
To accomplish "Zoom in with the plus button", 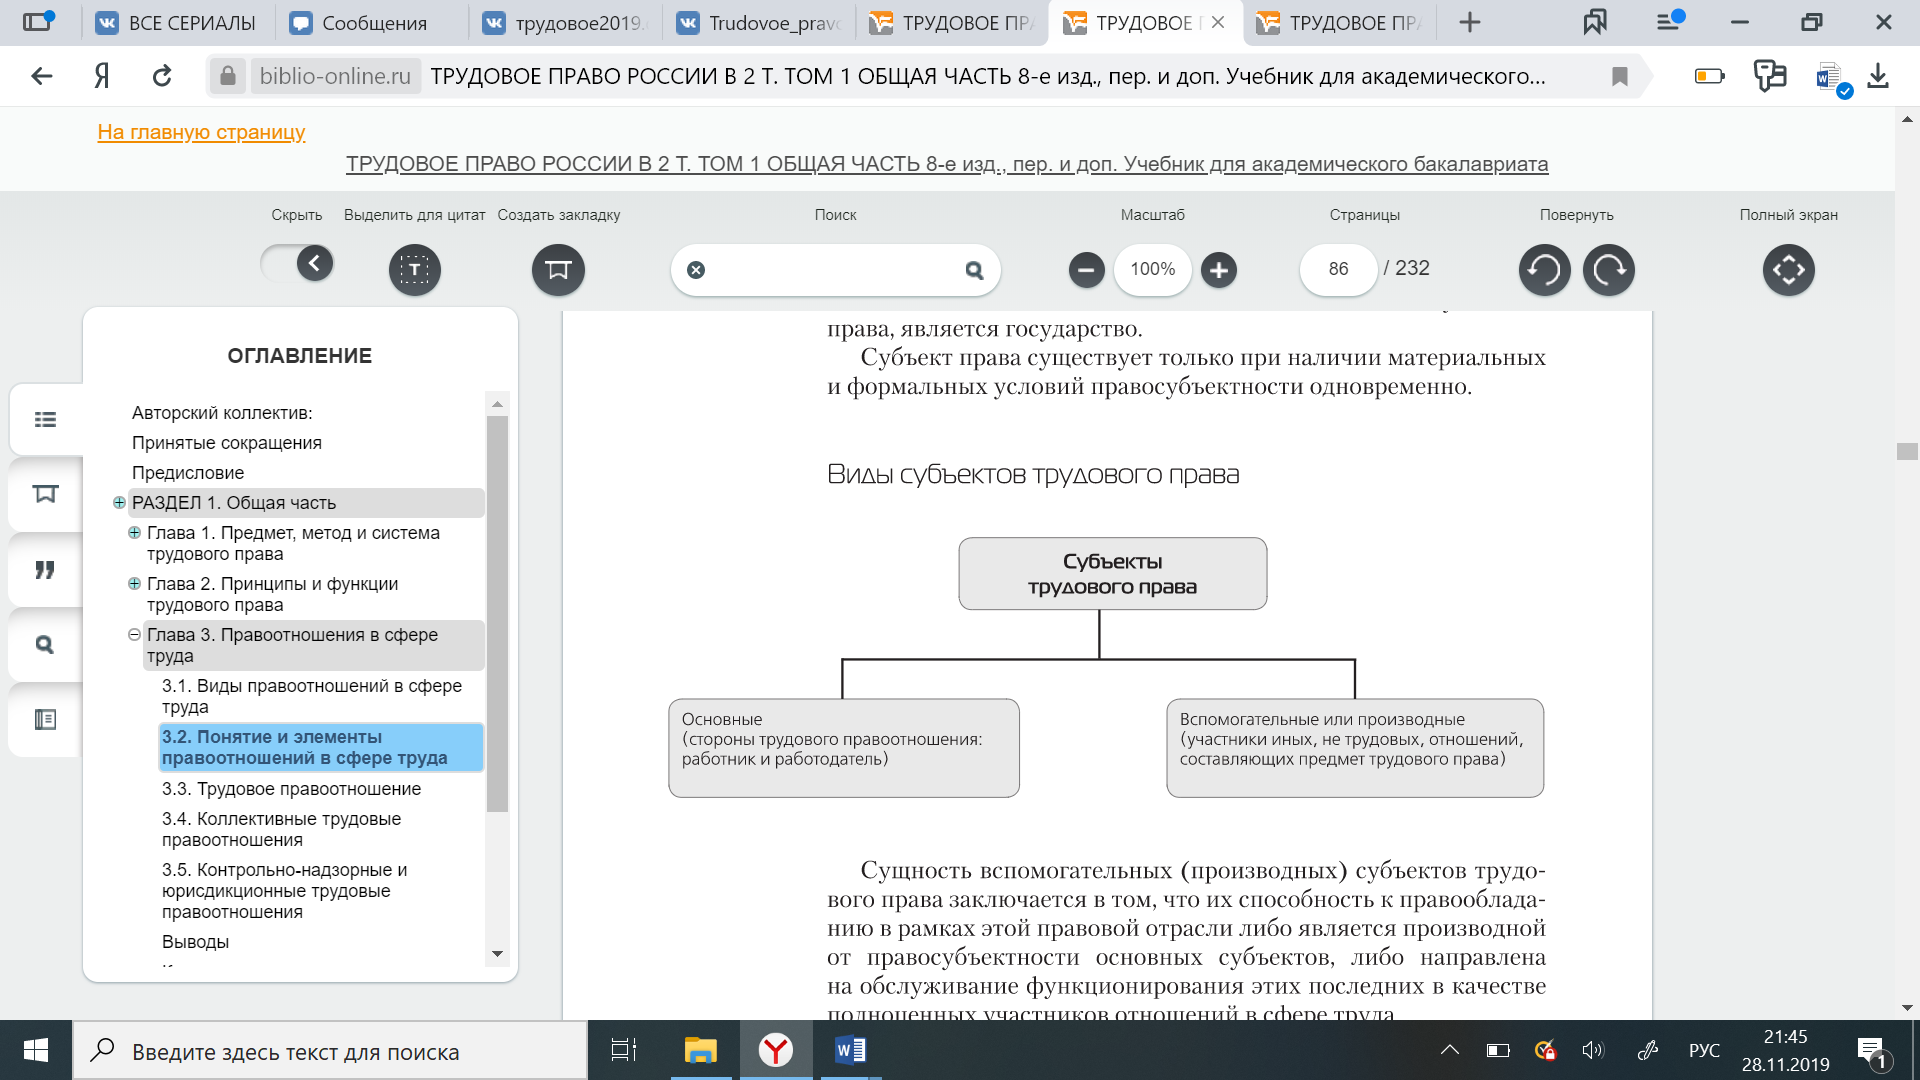I will [x=1218, y=270].
